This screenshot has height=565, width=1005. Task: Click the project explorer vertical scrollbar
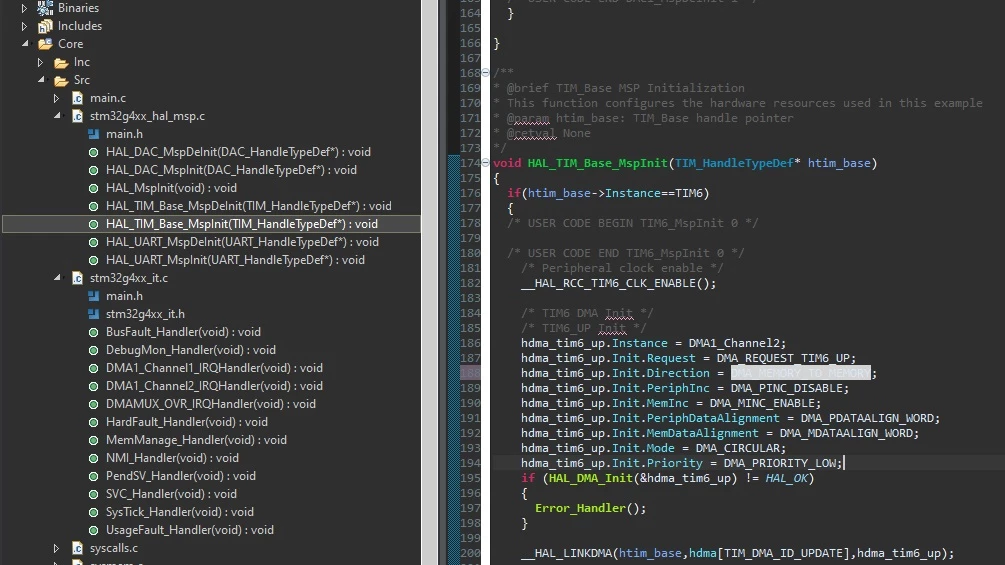click(429, 282)
